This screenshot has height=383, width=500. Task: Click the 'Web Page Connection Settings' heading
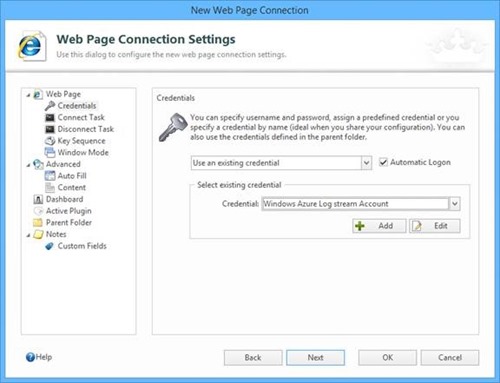tap(146, 39)
